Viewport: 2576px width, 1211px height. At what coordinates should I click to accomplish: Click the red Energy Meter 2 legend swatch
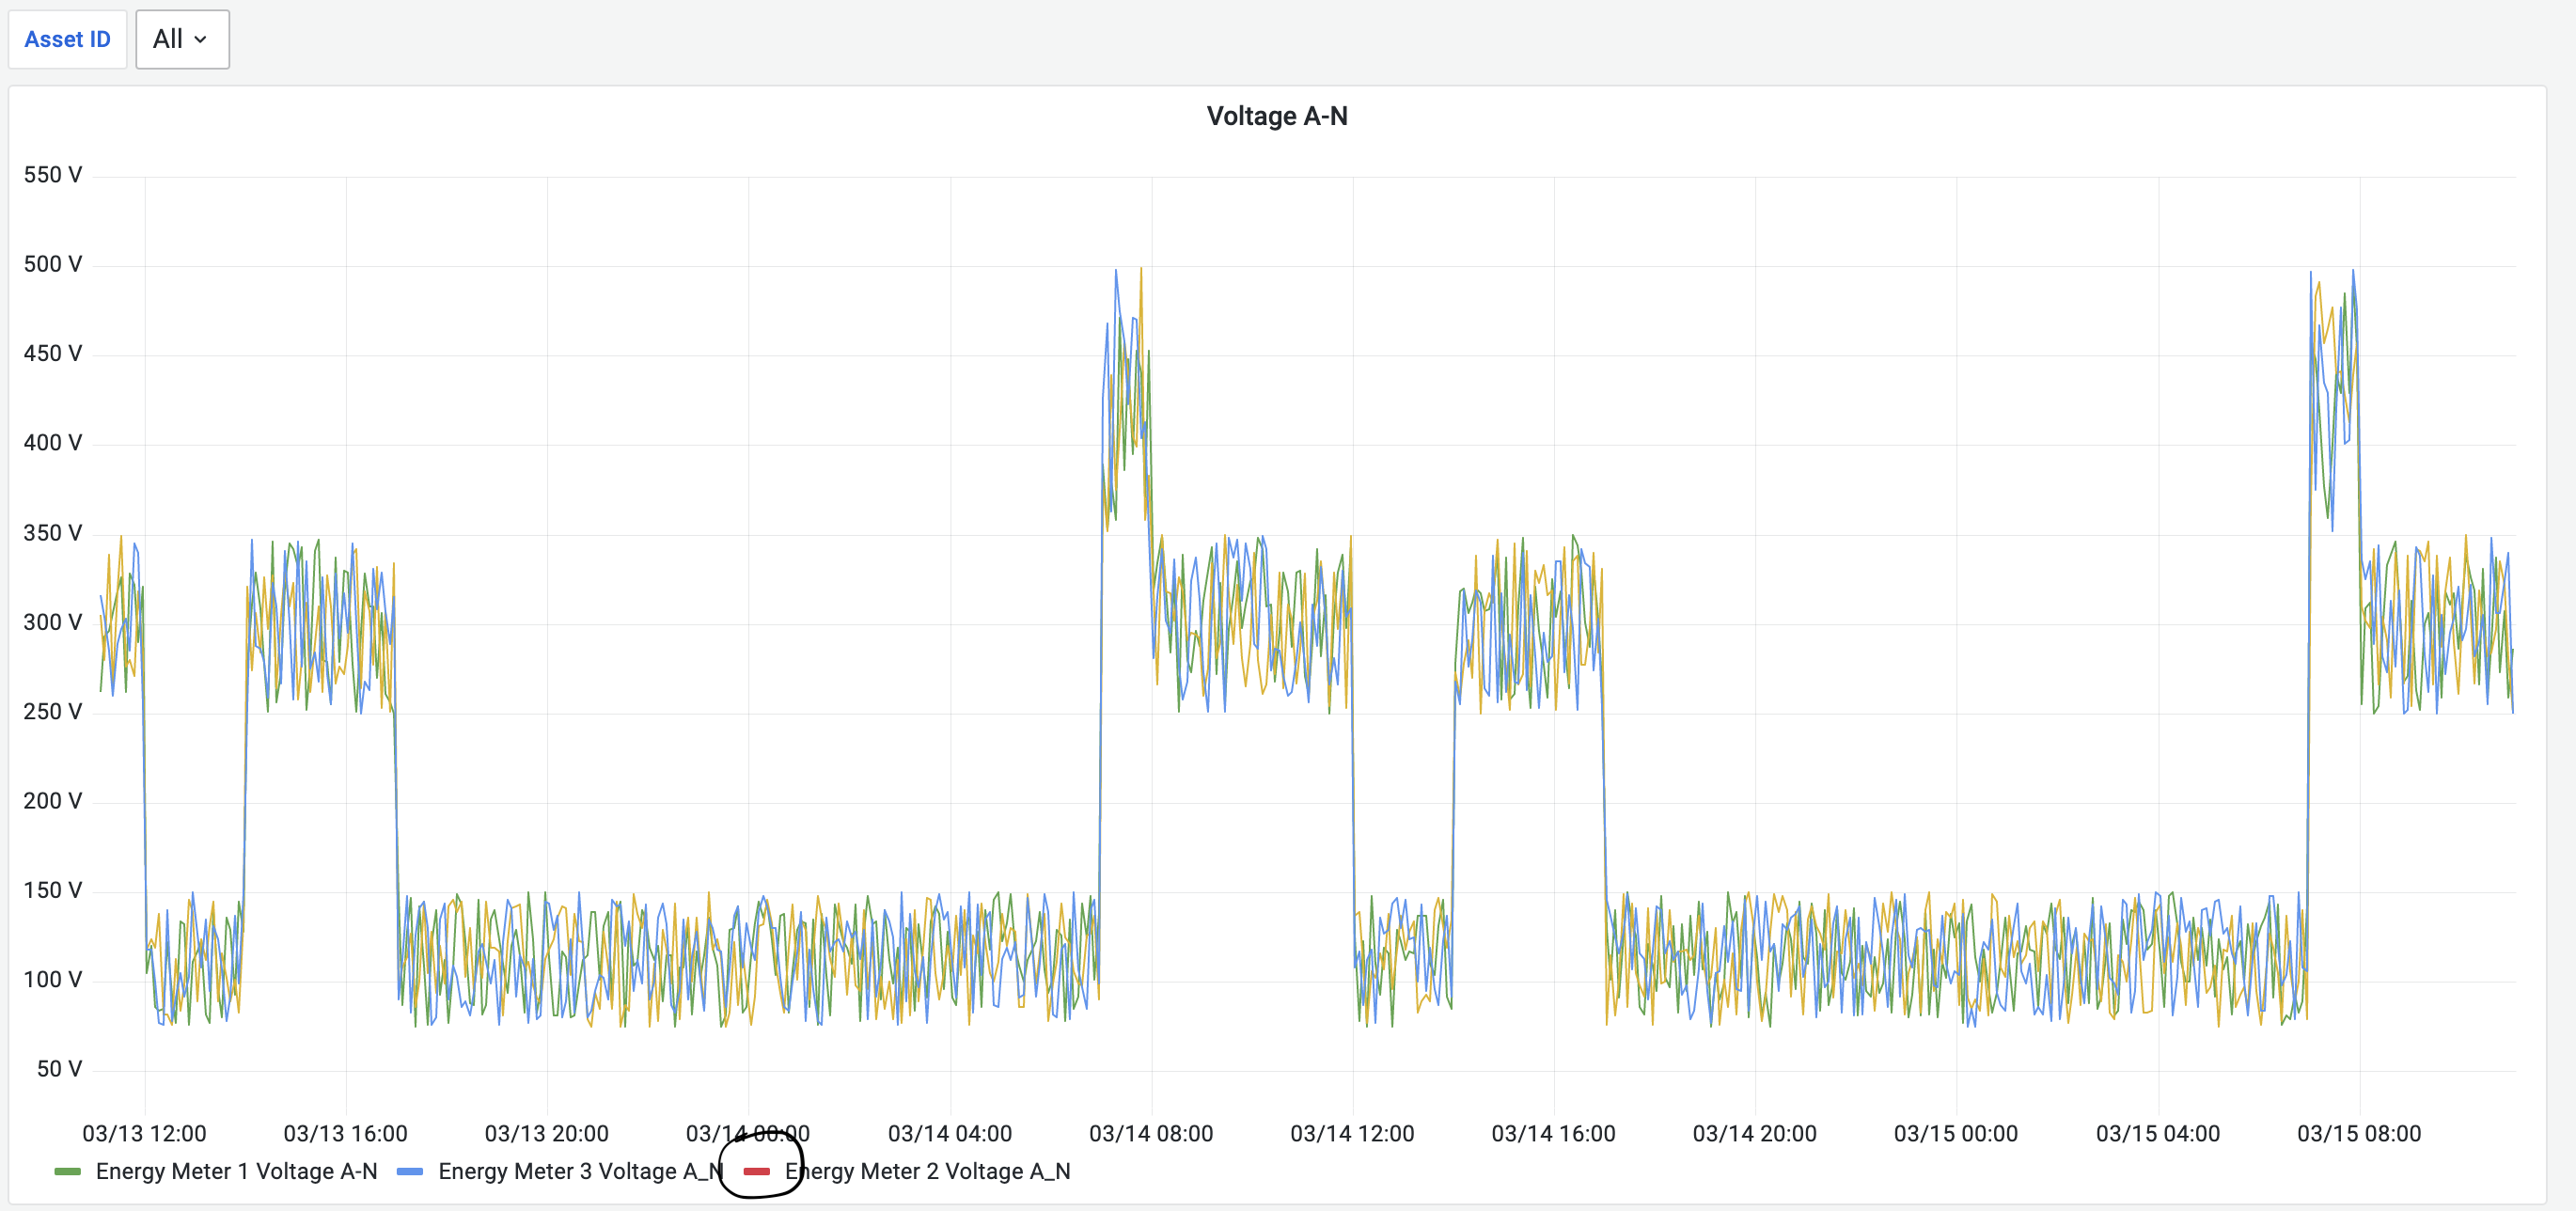tap(758, 1171)
